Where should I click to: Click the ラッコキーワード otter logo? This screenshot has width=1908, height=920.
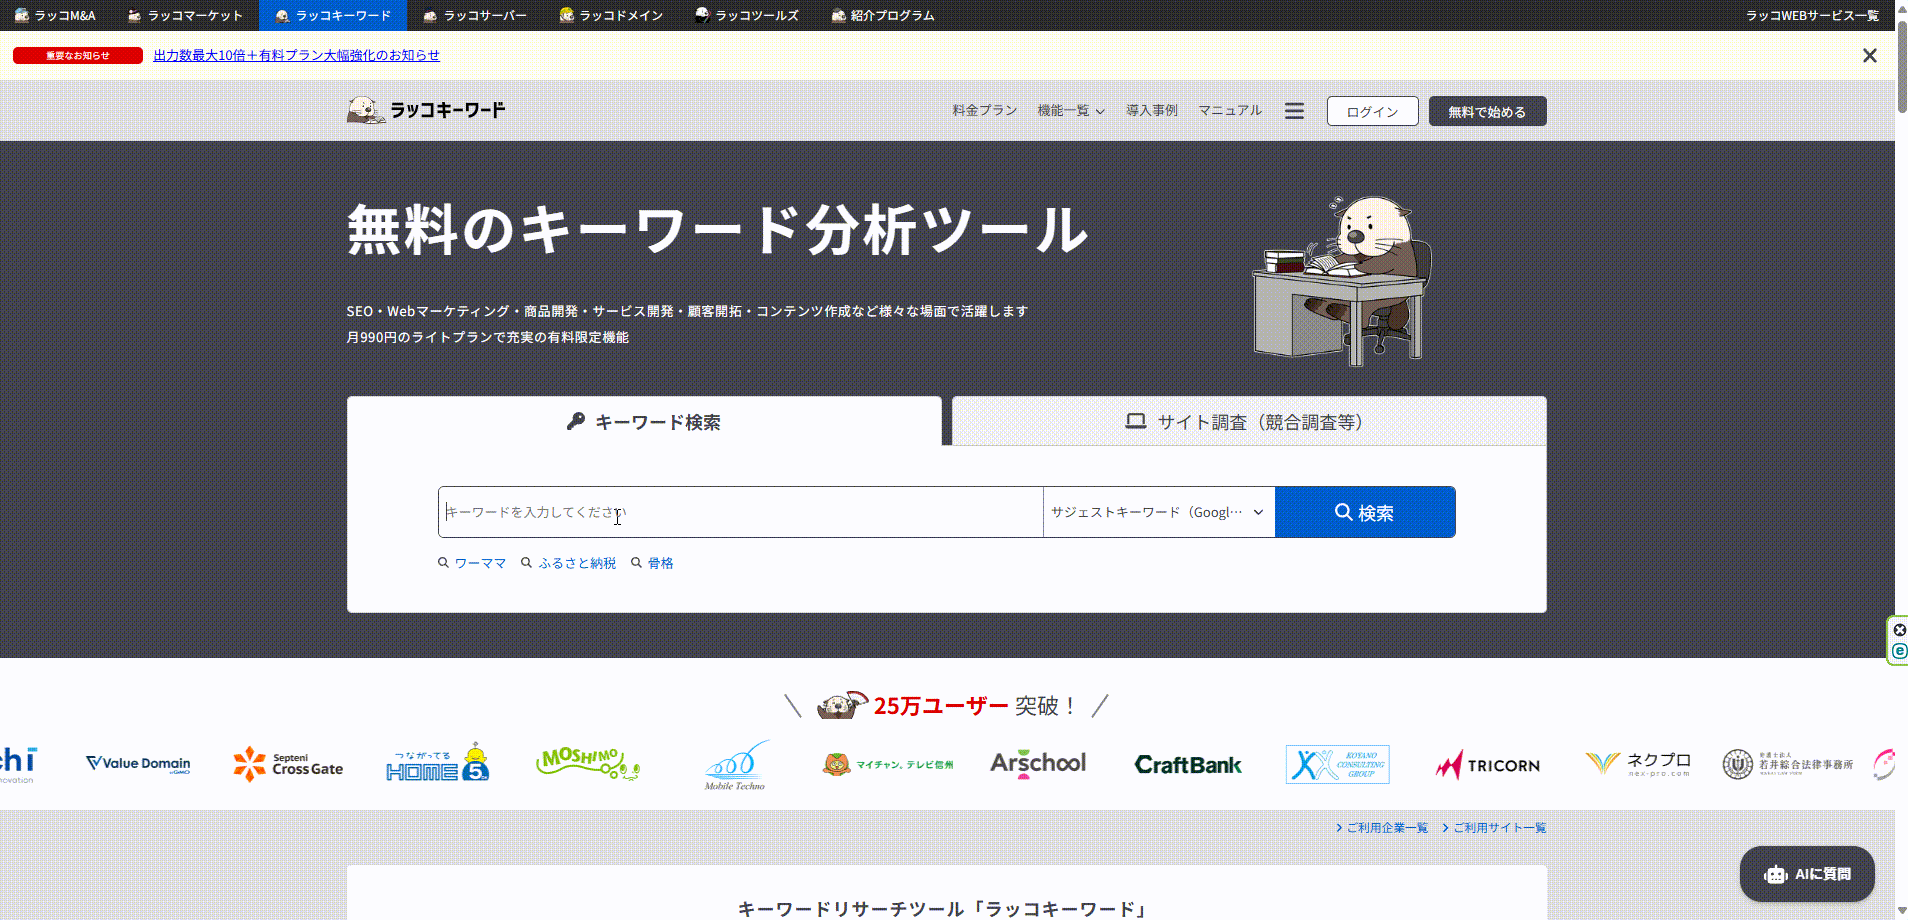point(426,110)
